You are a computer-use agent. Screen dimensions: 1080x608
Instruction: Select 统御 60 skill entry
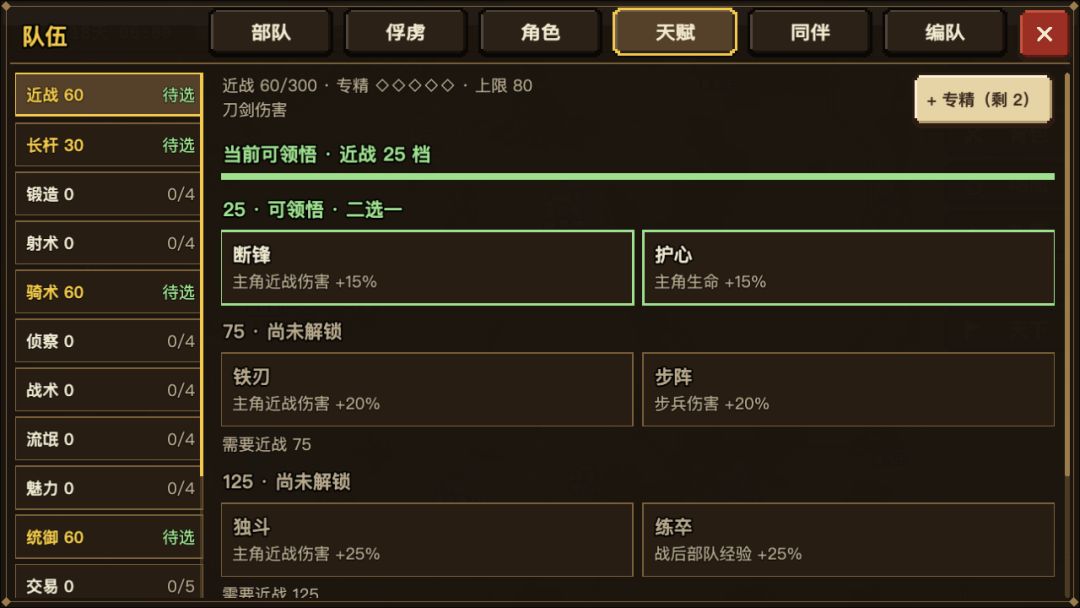pyautogui.click(x=109, y=537)
